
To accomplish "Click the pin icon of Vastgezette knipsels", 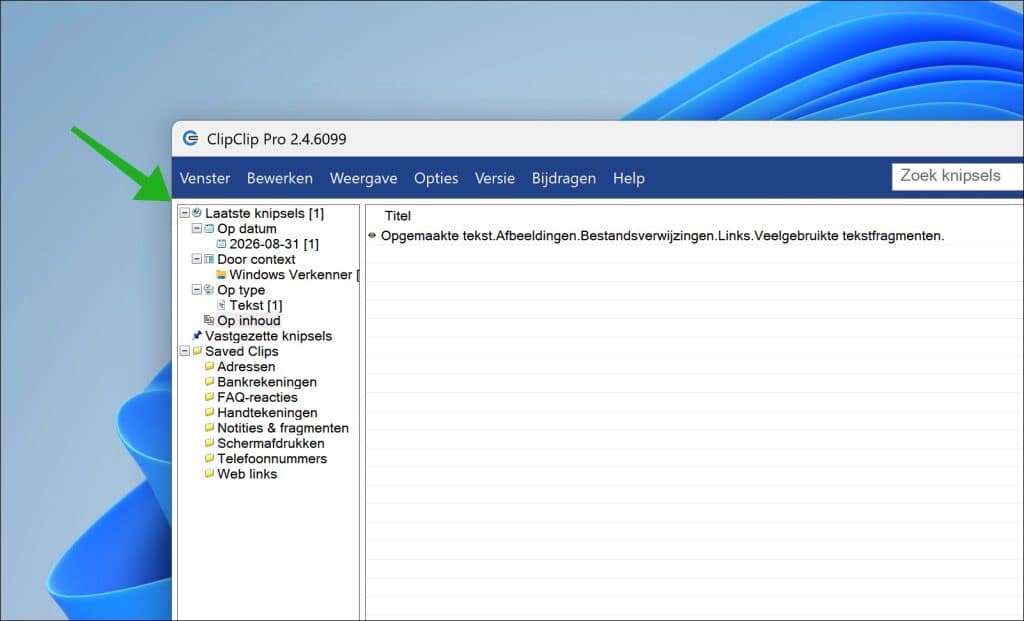I will click(197, 336).
